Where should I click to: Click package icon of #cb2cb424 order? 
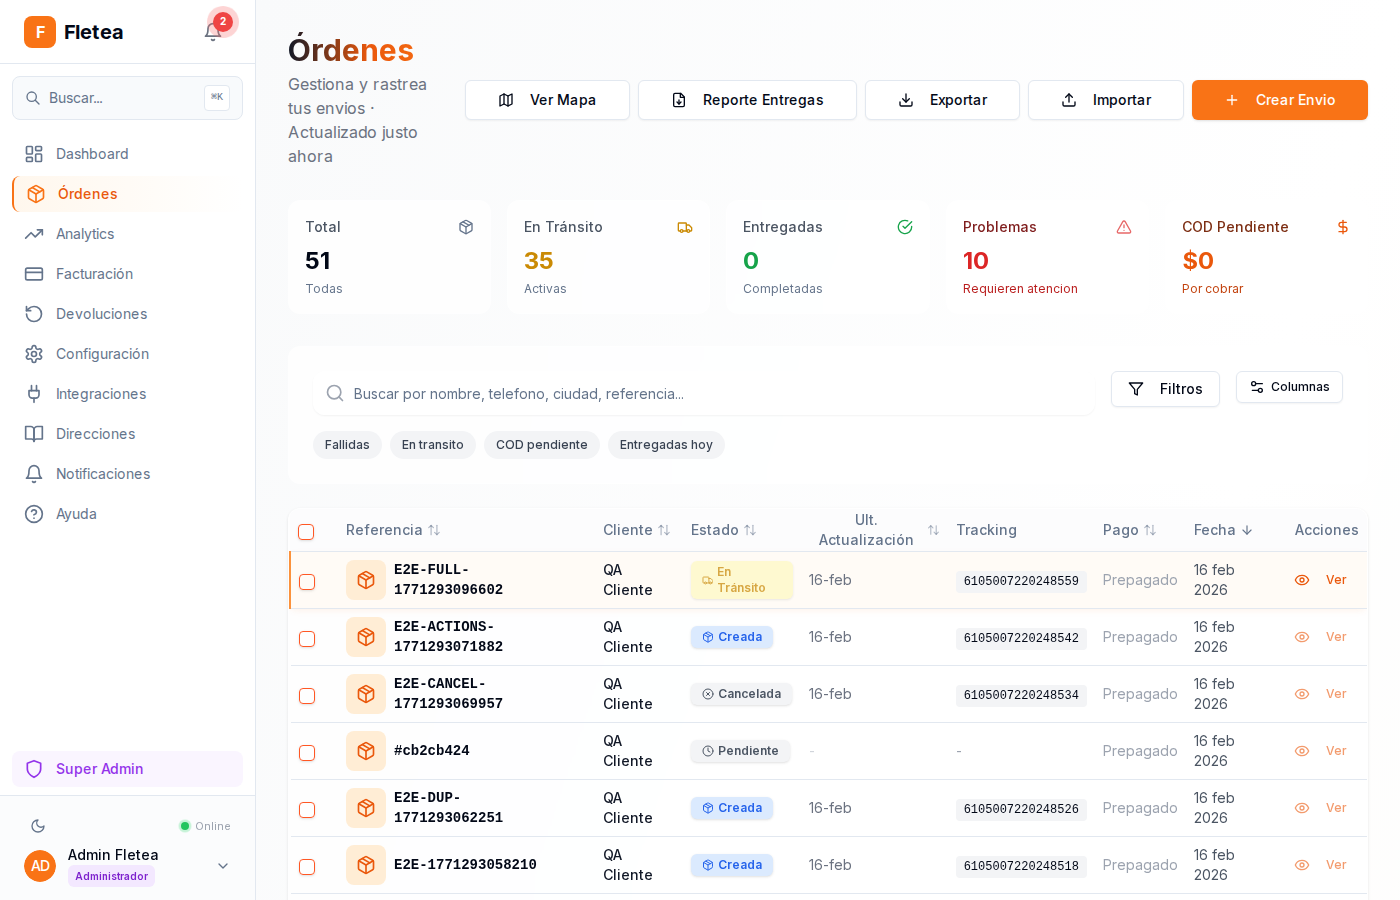(366, 751)
